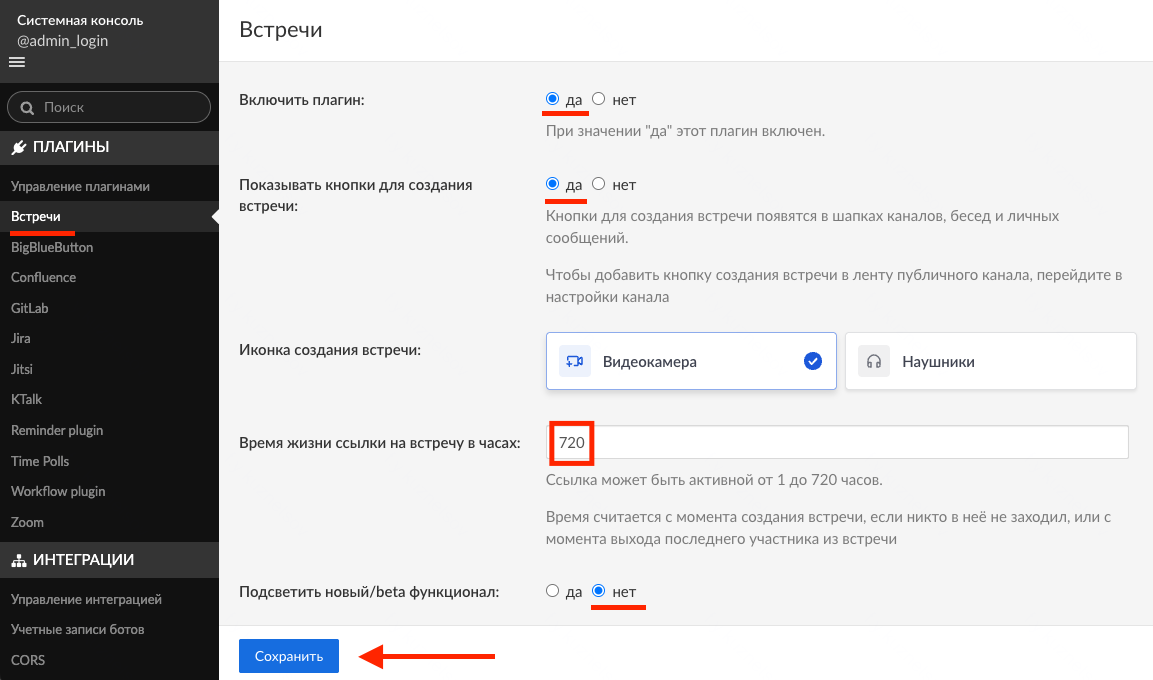Select 'да' for Показывать кнопки для создания встречи
This screenshot has height=680, width=1153.
pyautogui.click(x=552, y=184)
